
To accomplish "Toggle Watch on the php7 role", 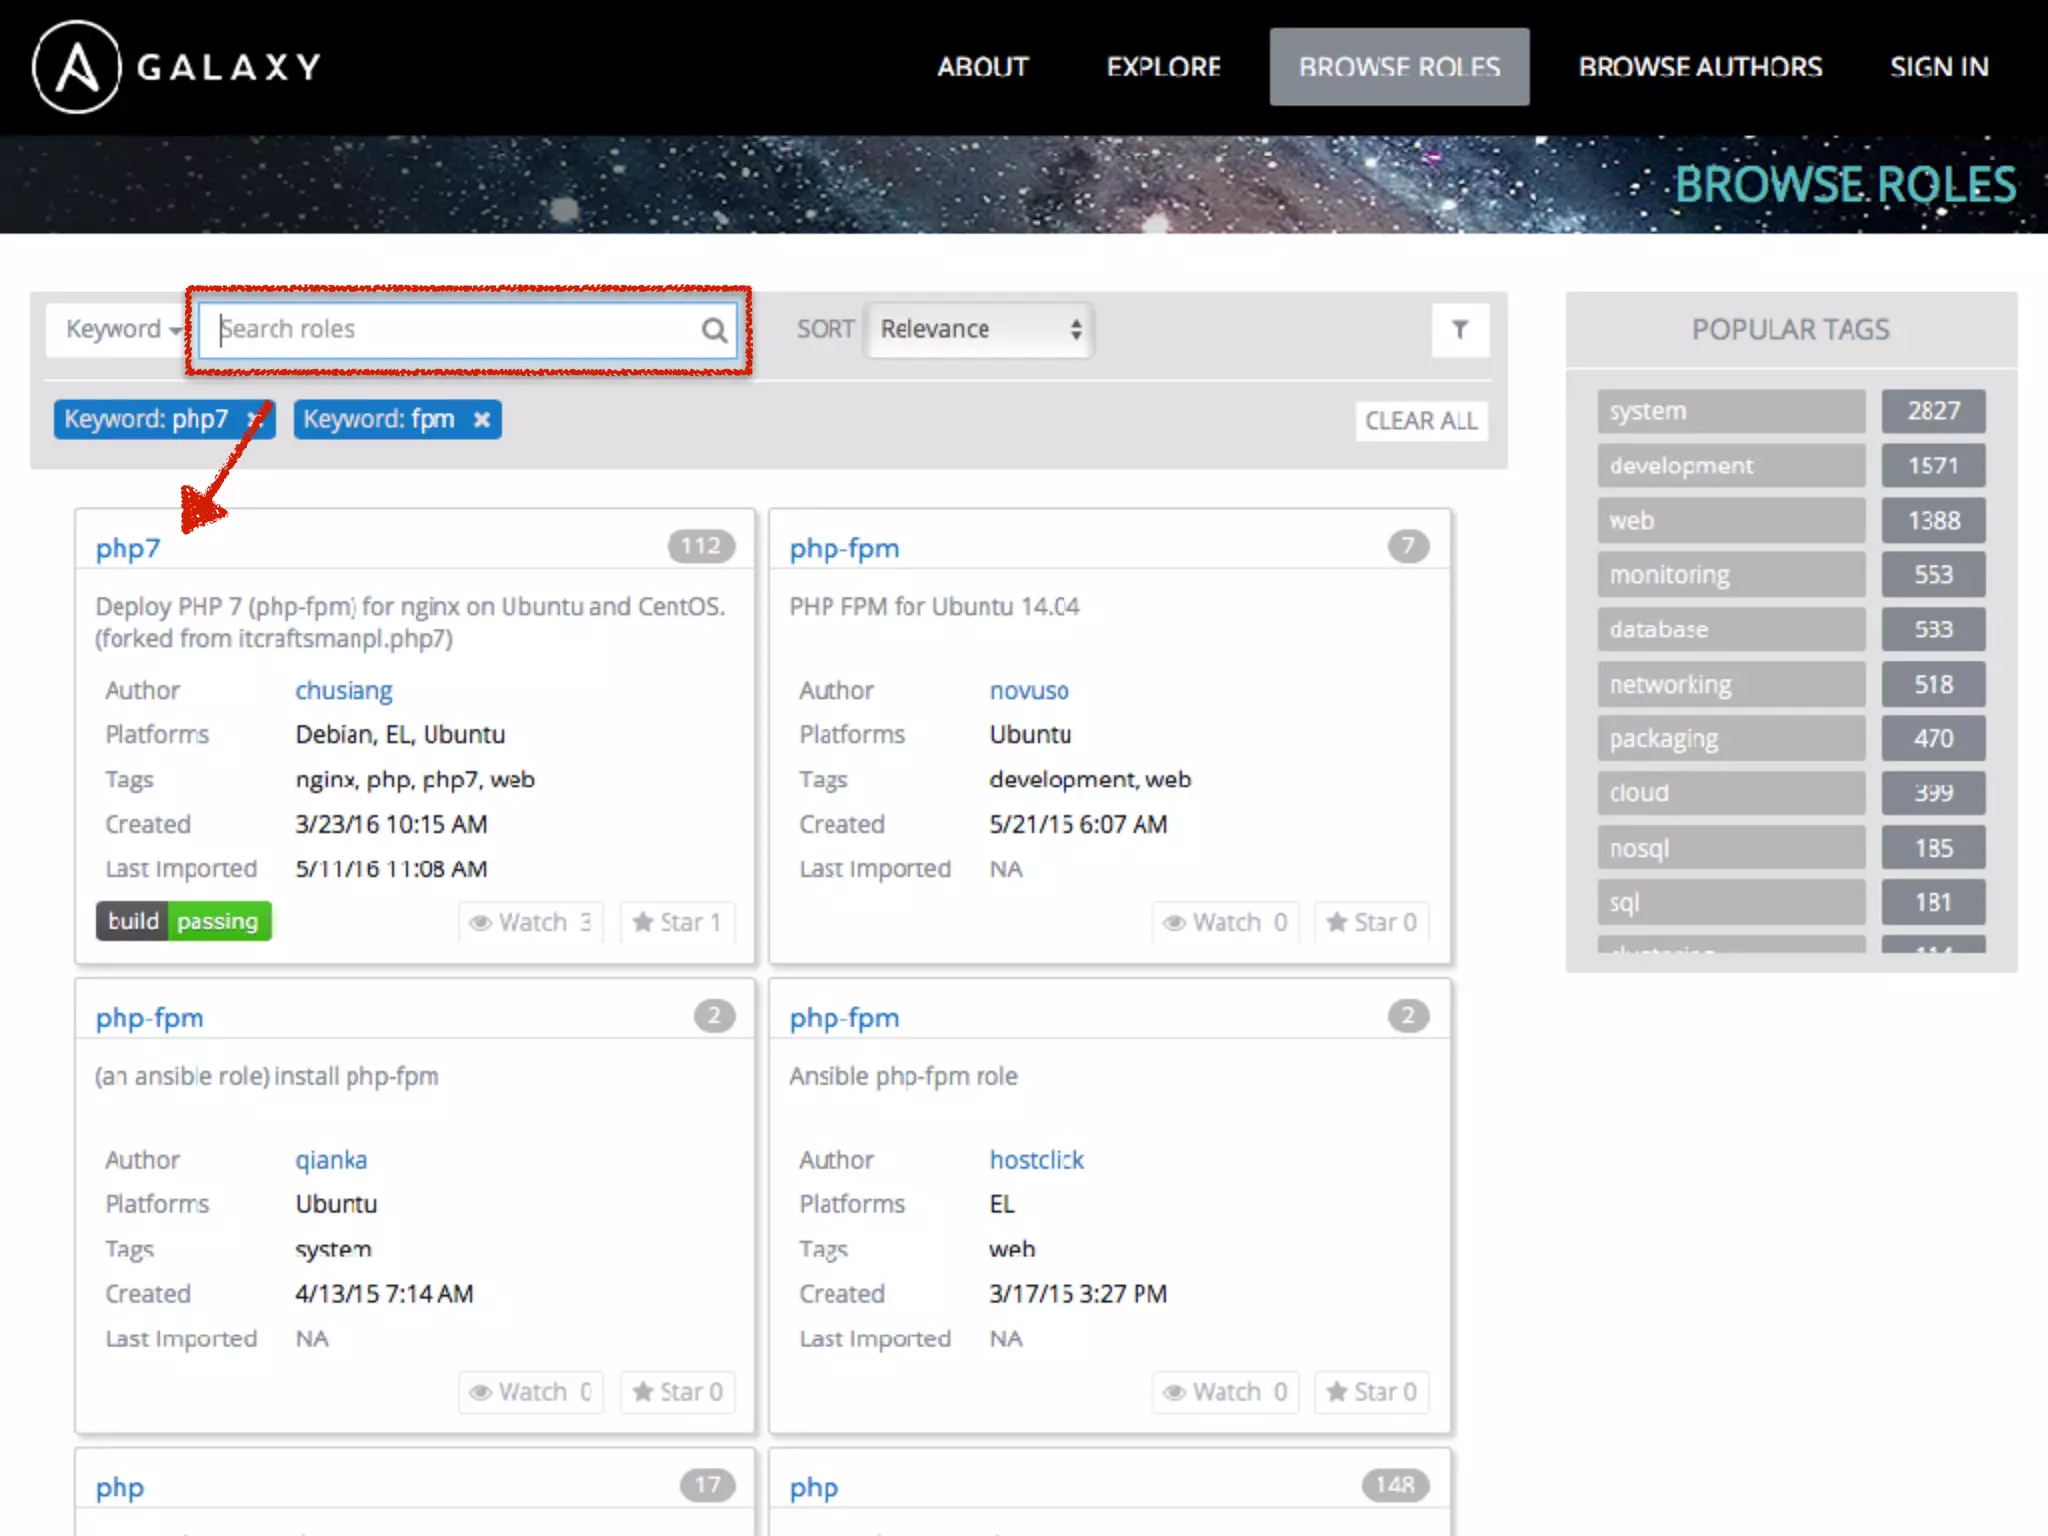I will pos(531,922).
